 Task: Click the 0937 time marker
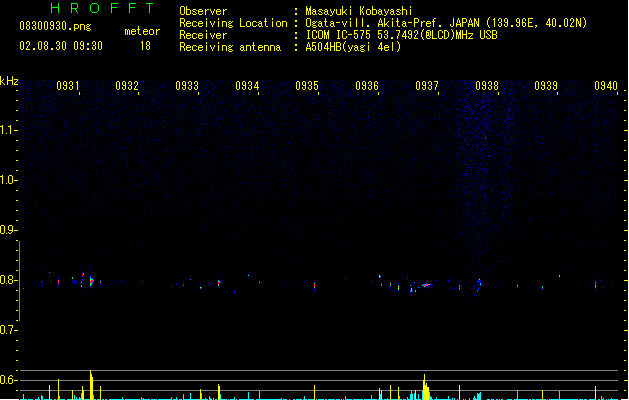pyautogui.click(x=427, y=86)
